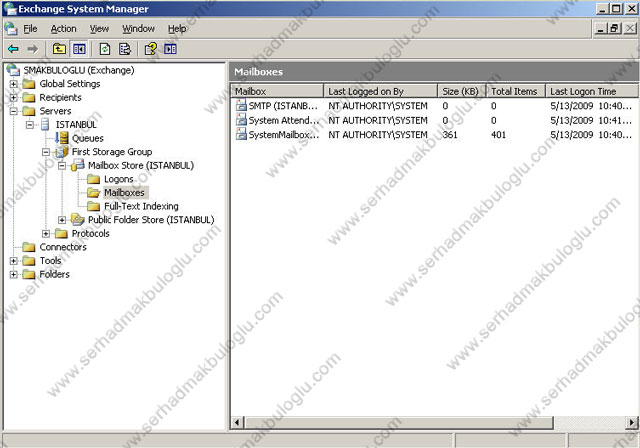
Task: Select the Folders tree label
Action: coord(54,274)
